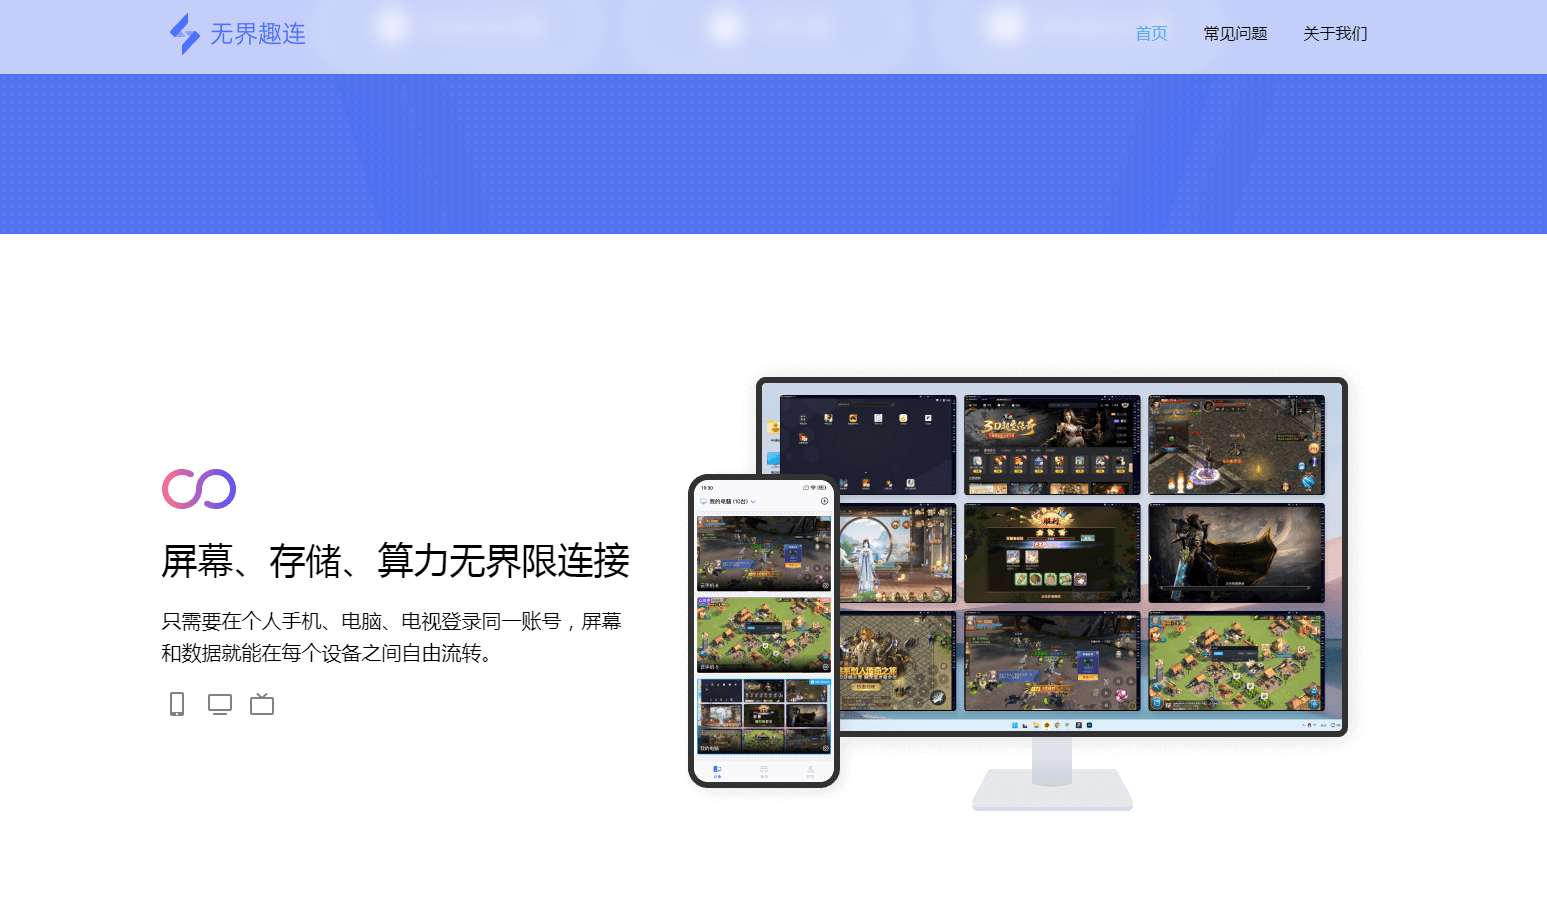Select the computer monitor device icon
Screen dimensions: 1547x909
click(x=220, y=704)
